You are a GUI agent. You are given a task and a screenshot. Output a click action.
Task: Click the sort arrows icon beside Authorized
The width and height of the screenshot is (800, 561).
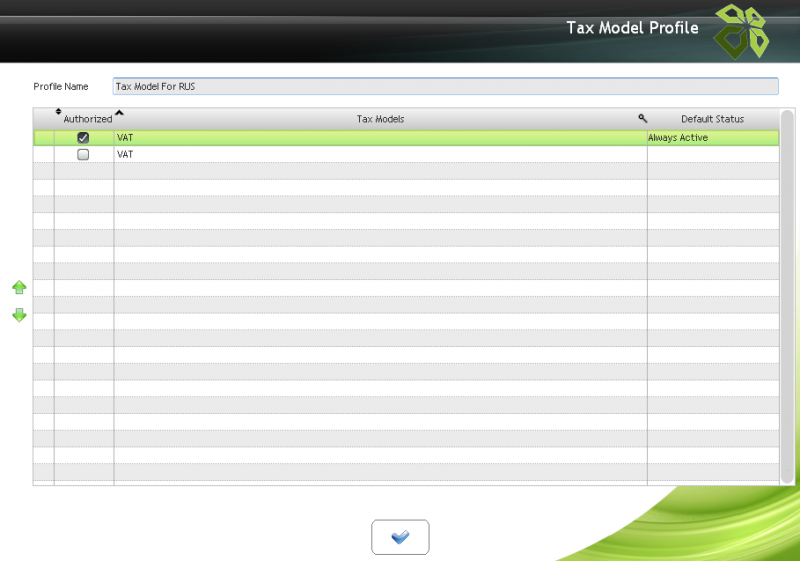point(58,111)
